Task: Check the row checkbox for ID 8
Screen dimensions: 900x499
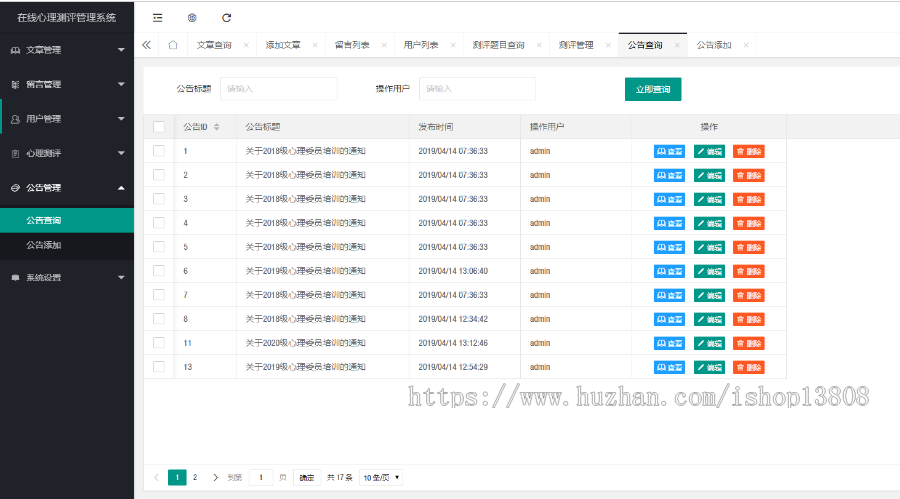Action: tap(159, 319)
